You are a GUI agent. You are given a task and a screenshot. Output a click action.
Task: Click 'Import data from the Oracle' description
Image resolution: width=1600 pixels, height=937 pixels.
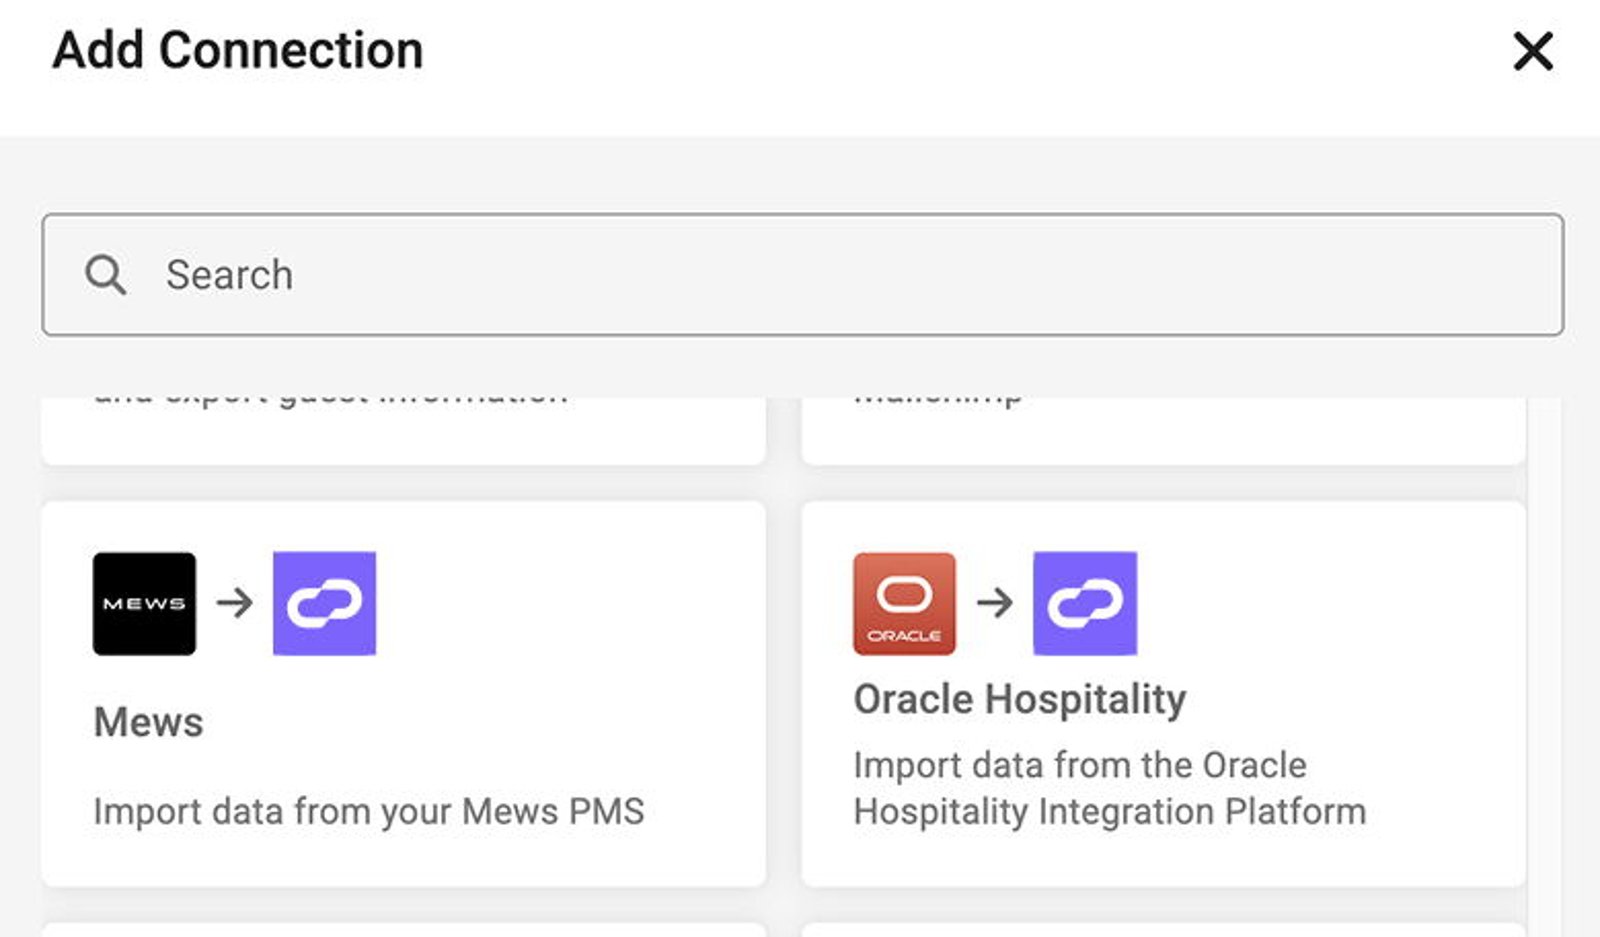coord(1109,788)
